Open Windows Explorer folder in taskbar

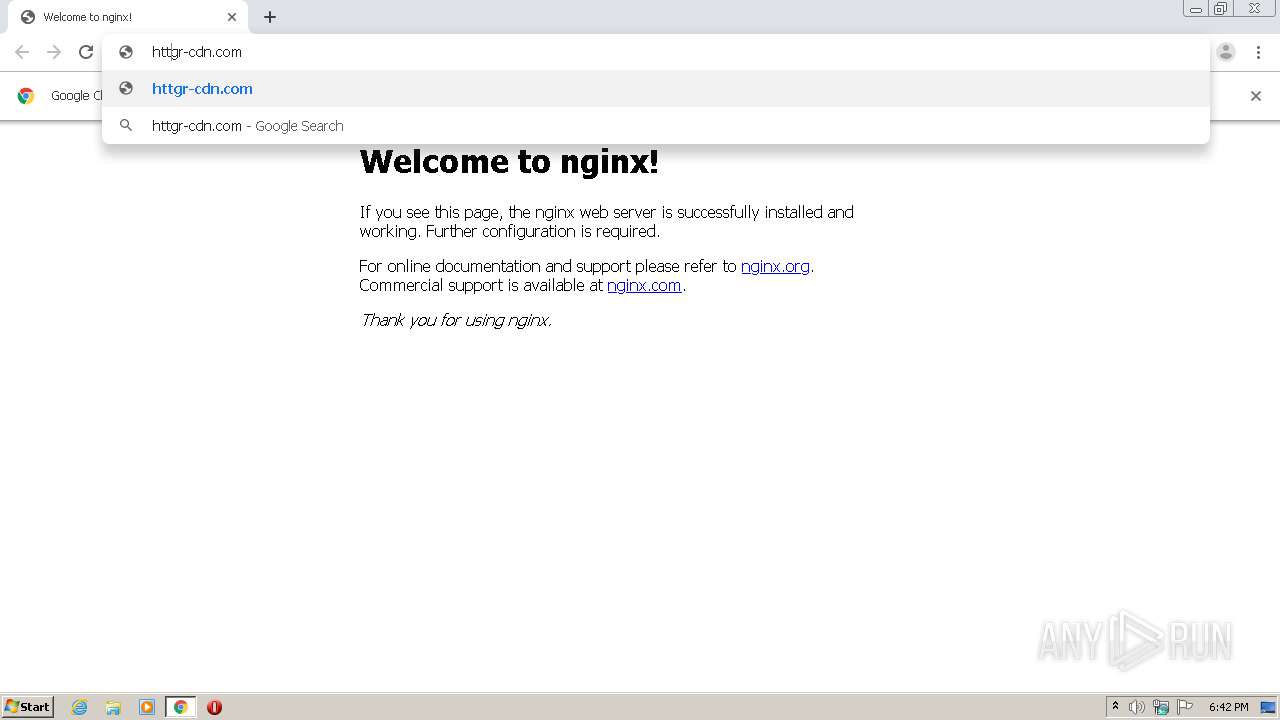[113, 707]
